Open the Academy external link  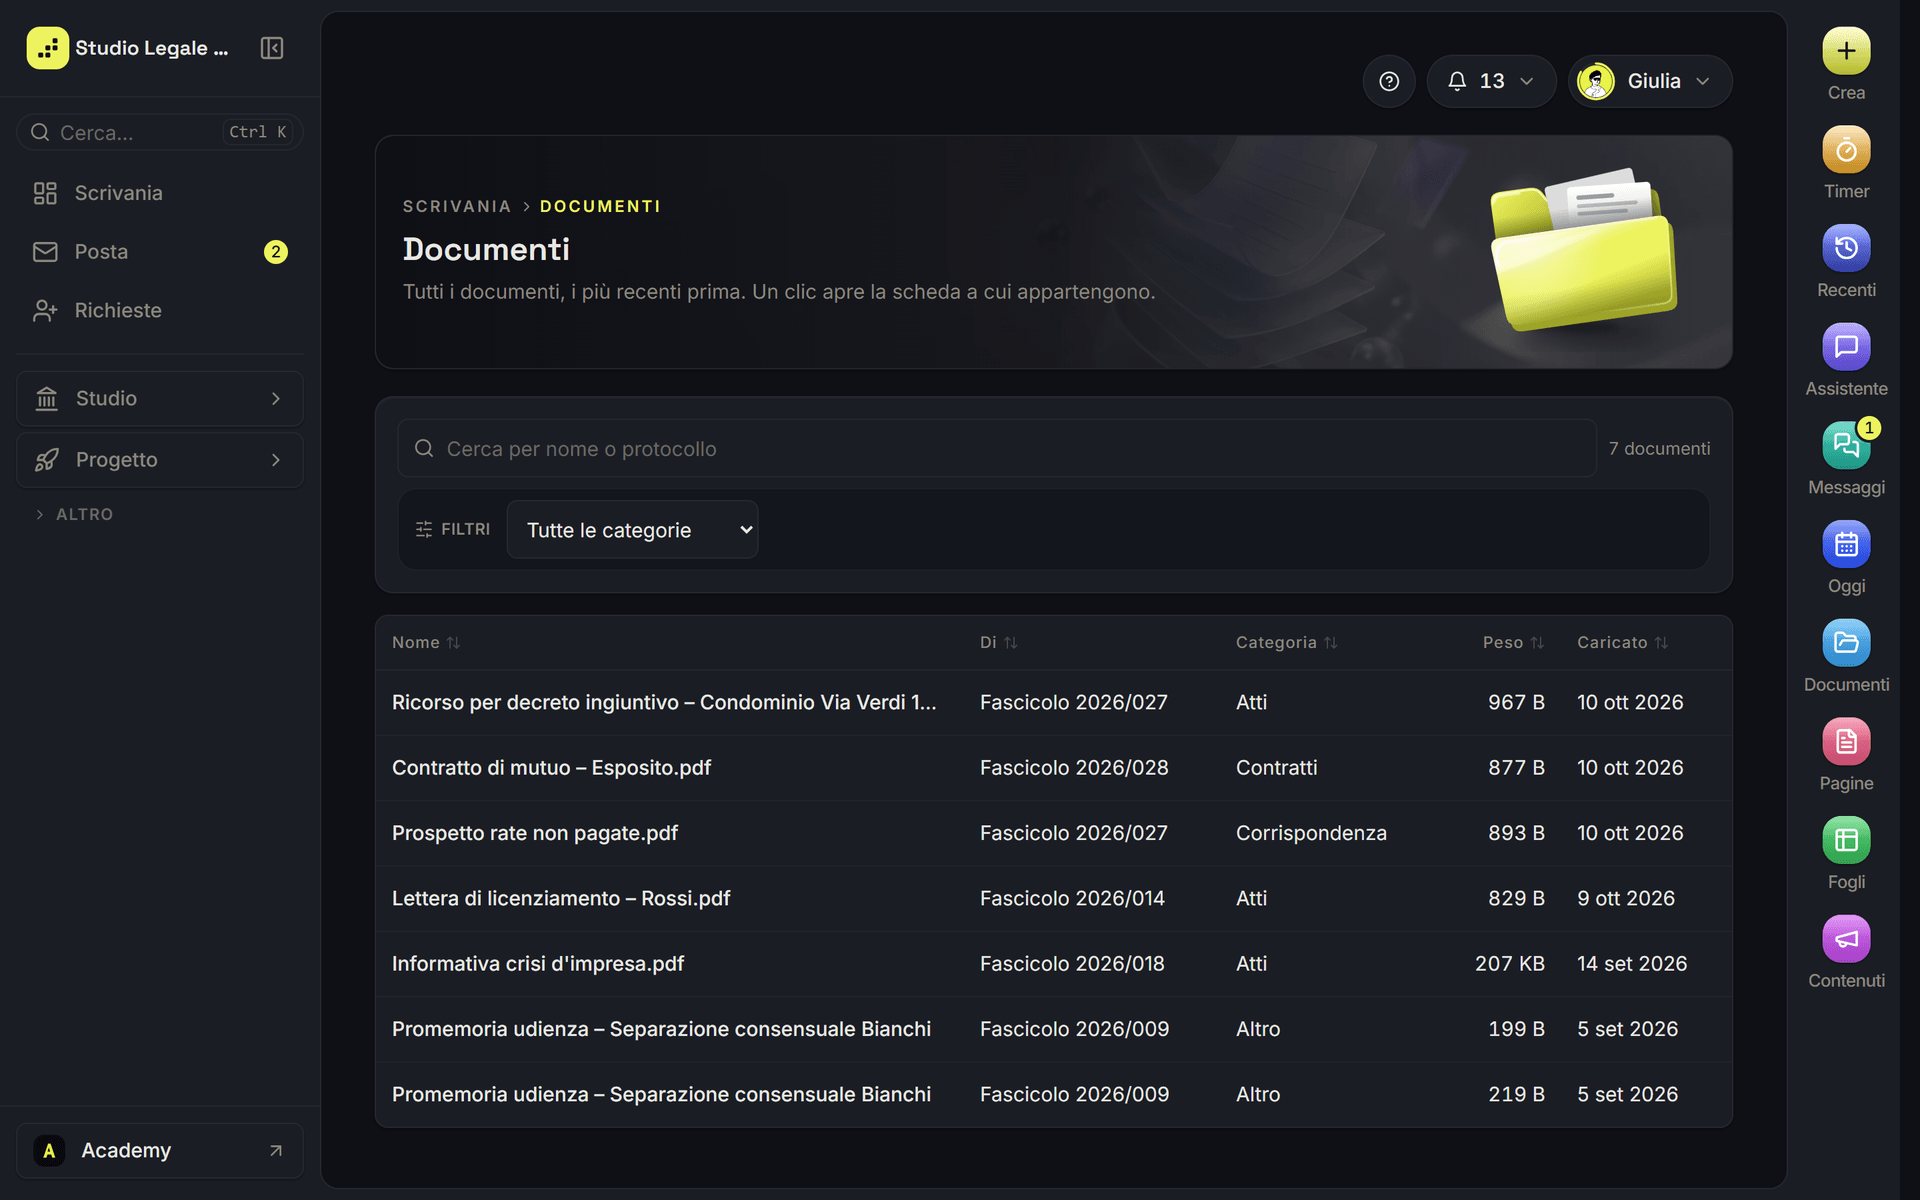(x=160, y=1151)
